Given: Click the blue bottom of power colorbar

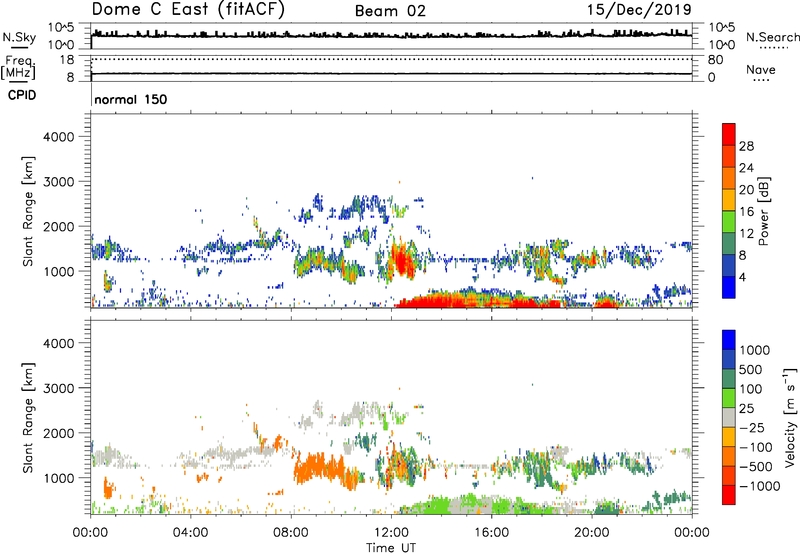Looking at the screenshot, I should (729, 287).
